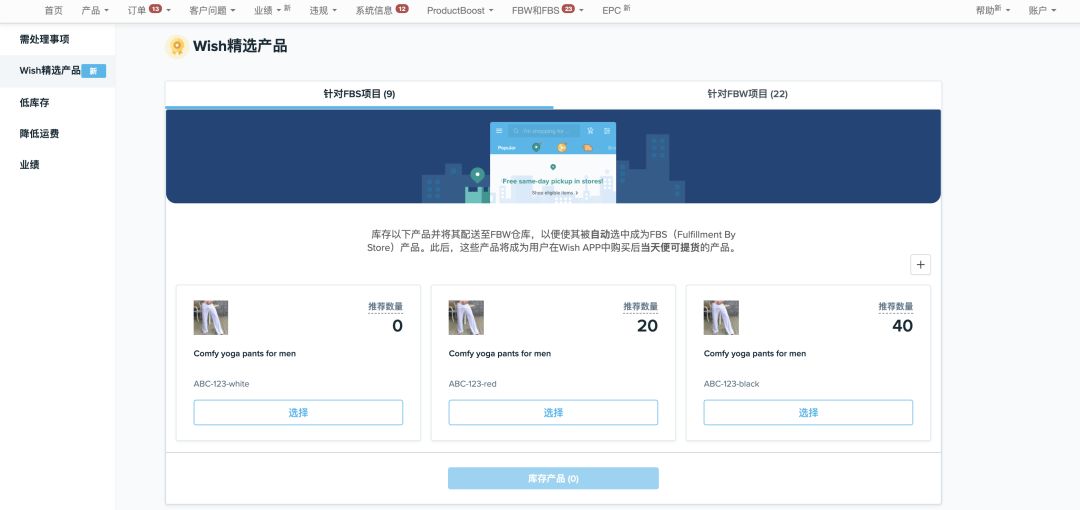1080x510 pixels.
Task: Click the 系统信息 badge showing 12
Action: point(402,9)
